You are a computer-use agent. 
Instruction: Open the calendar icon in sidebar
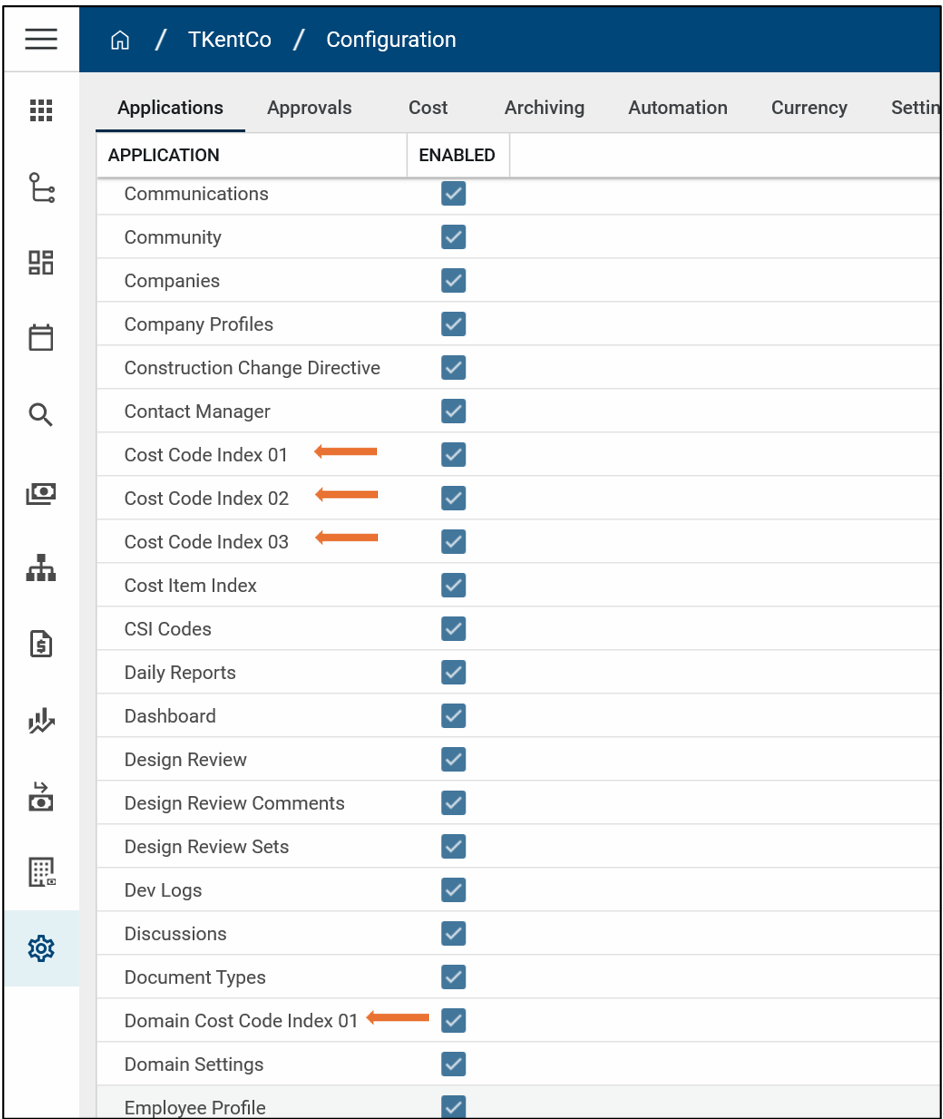[41, 337]
